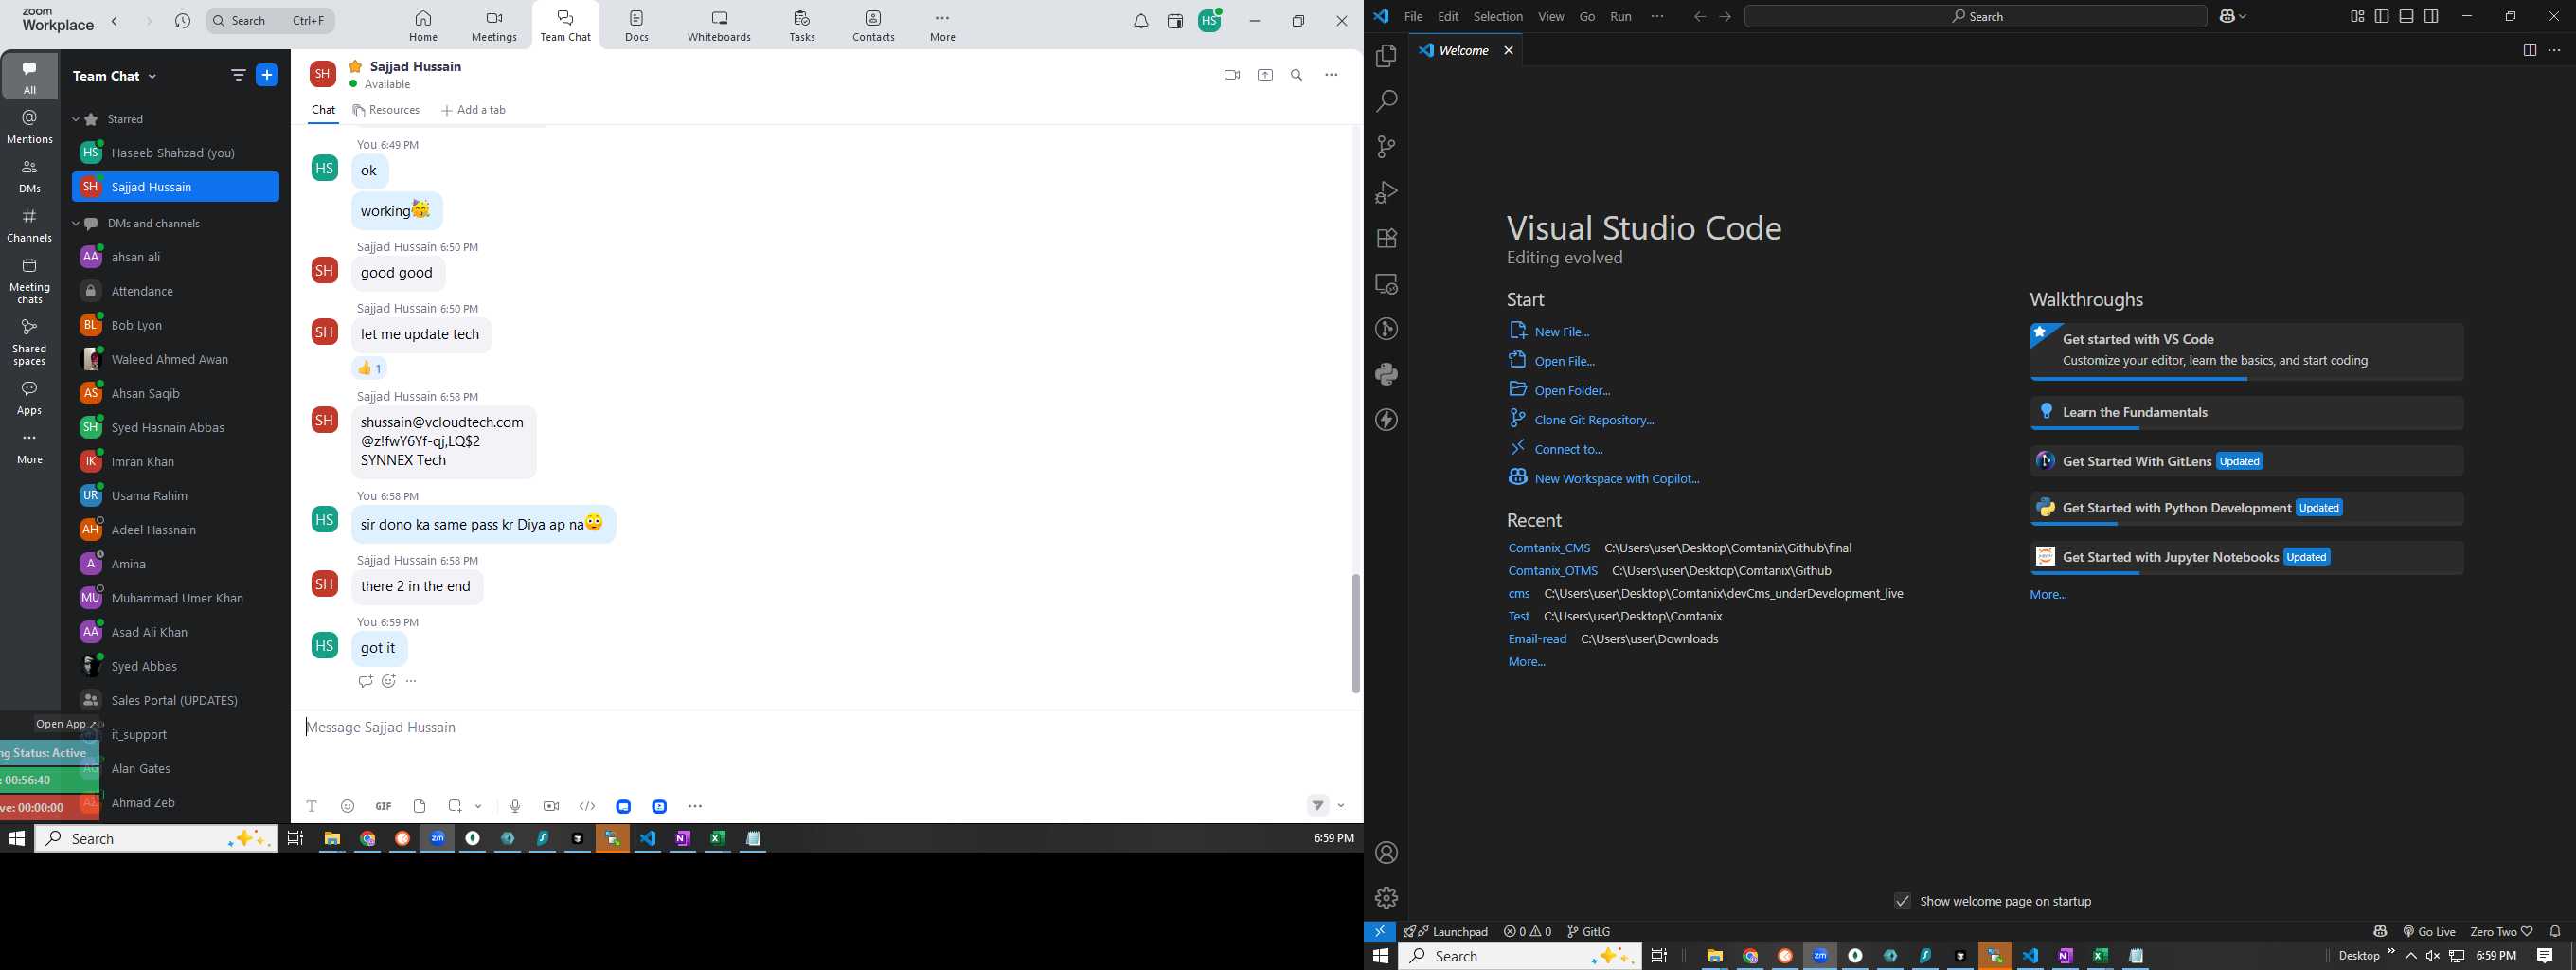Screen dimensions: 2576x970
Task: Open Source Control view in VS Code
Action: pyautogui.click(x=1386, y=147)
